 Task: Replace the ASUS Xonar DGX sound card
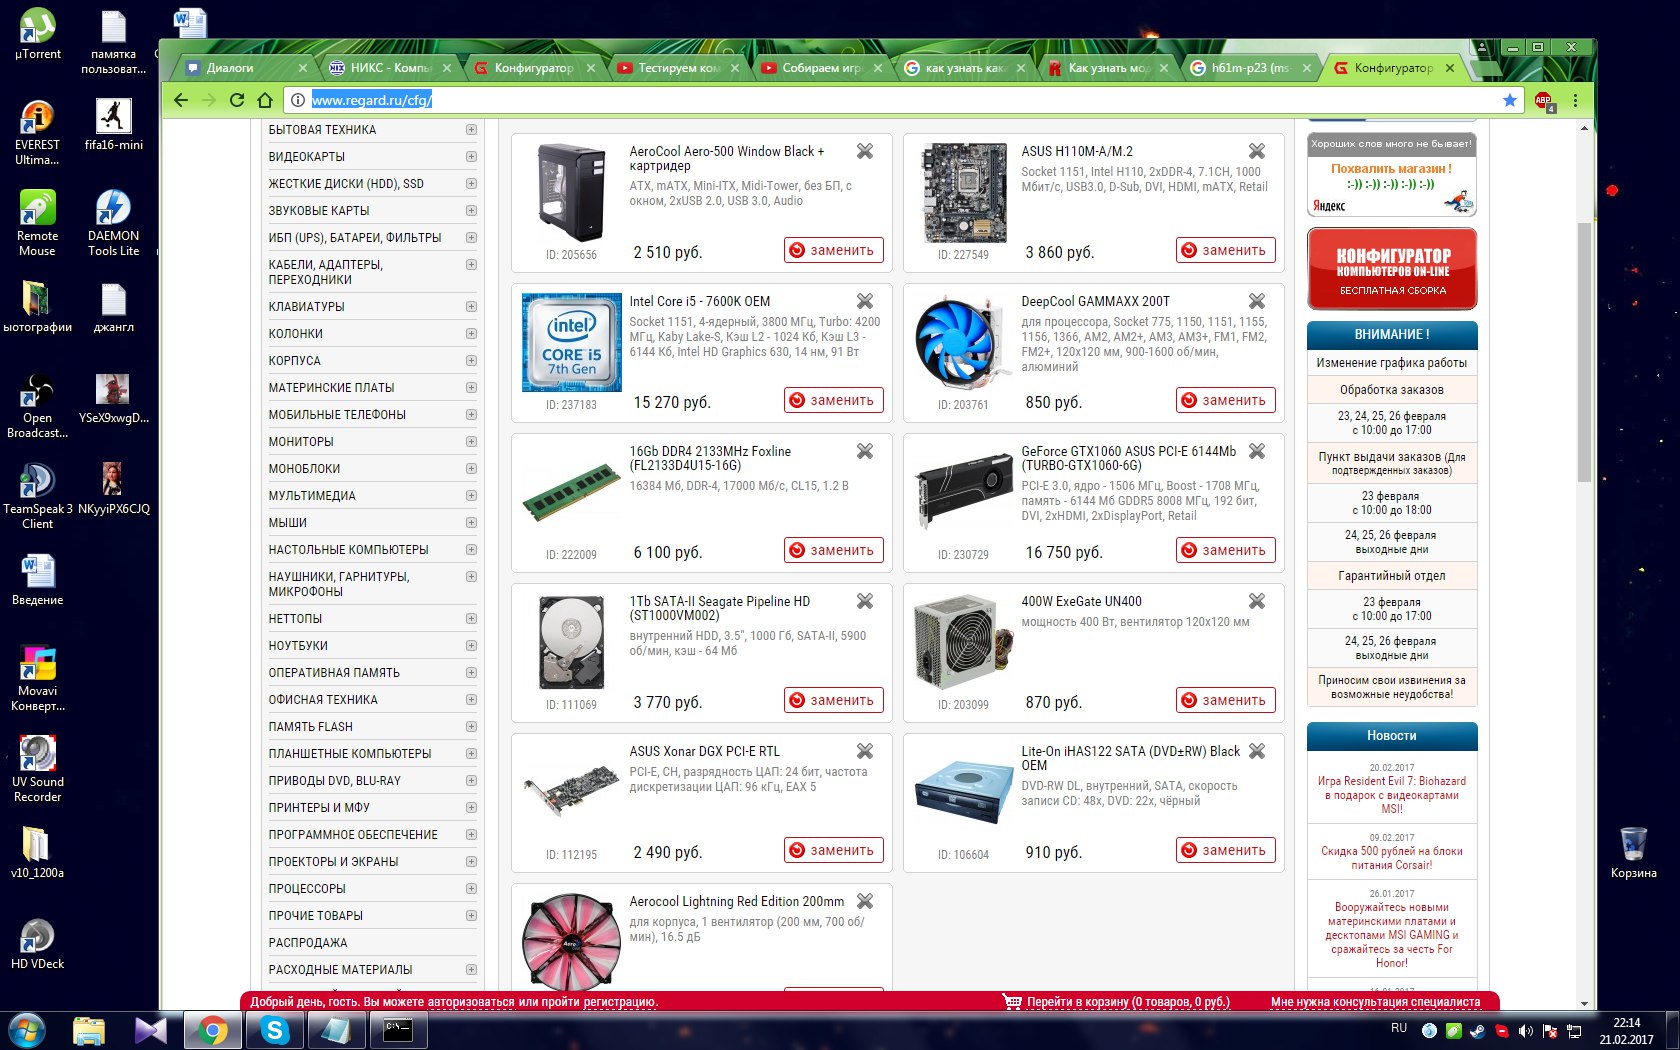click(x=833, y=850)
